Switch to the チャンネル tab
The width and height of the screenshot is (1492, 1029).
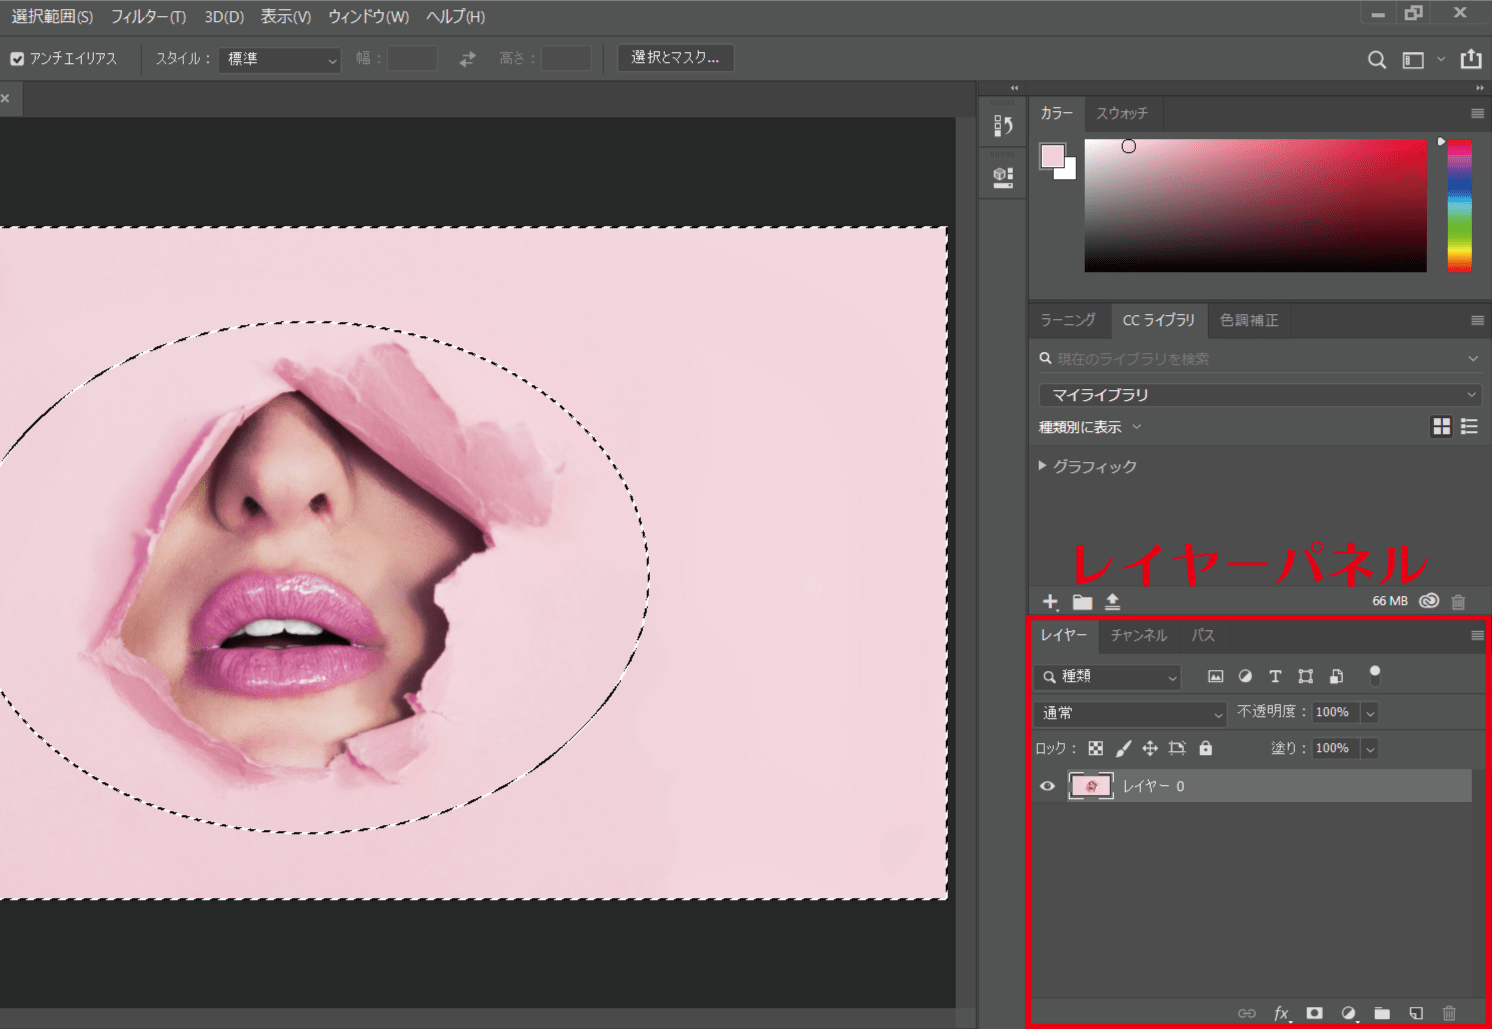coord(1138,636)
